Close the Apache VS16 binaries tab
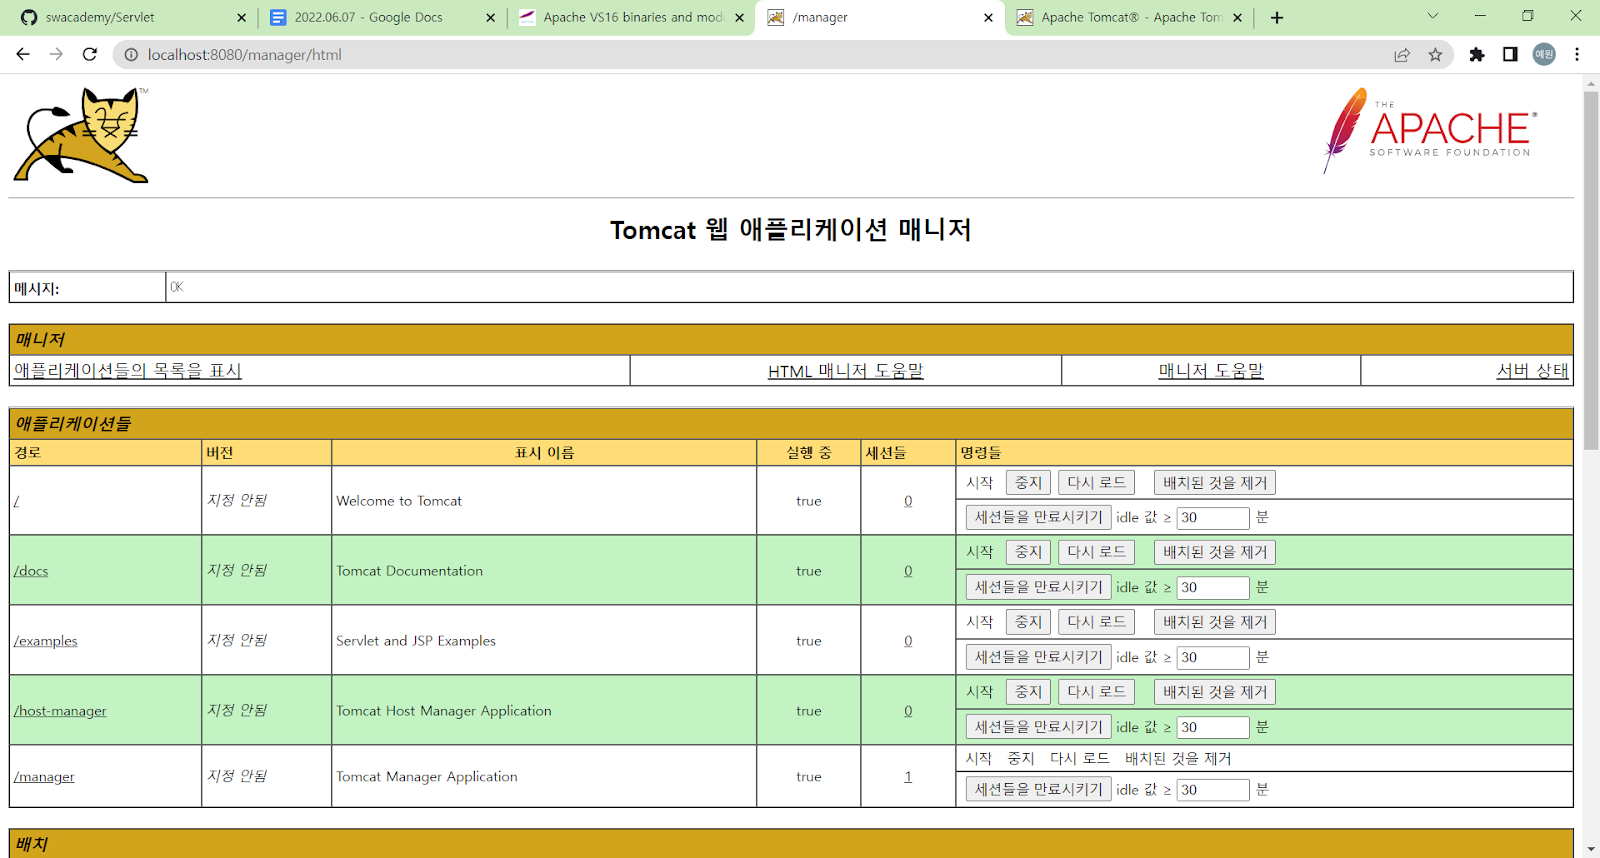 [739, 18]
